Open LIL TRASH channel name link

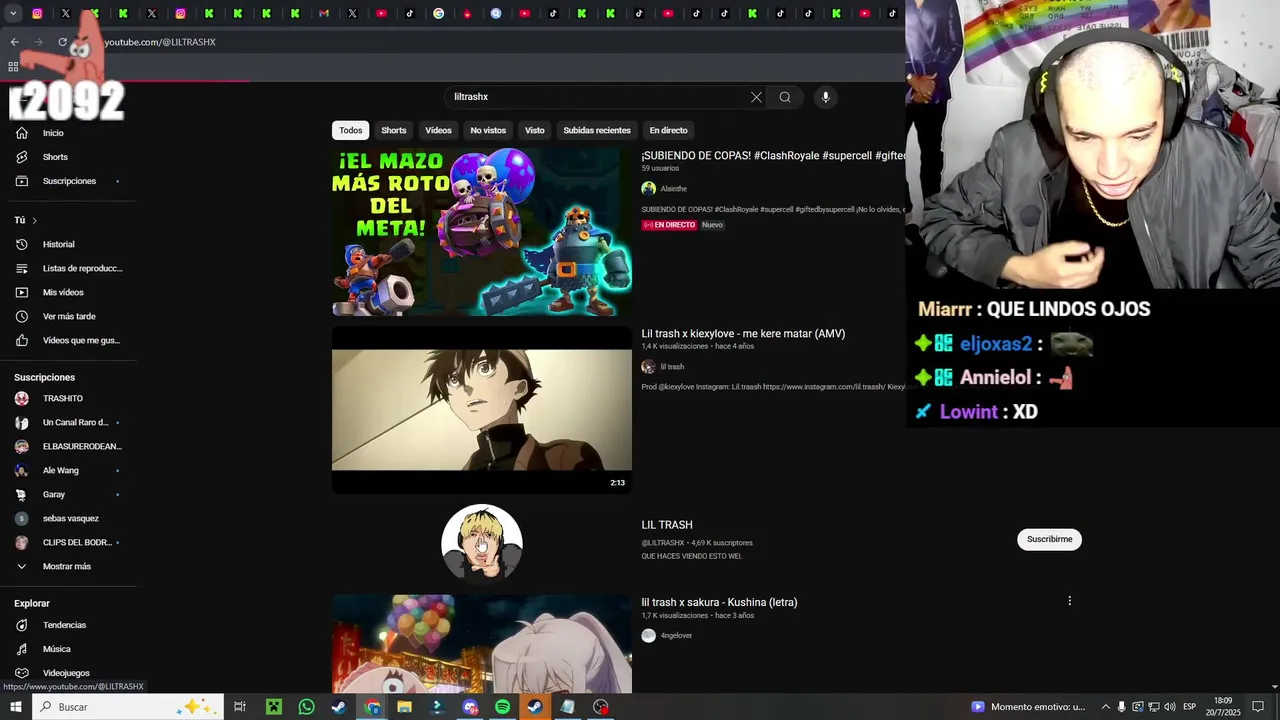(667, 525)
